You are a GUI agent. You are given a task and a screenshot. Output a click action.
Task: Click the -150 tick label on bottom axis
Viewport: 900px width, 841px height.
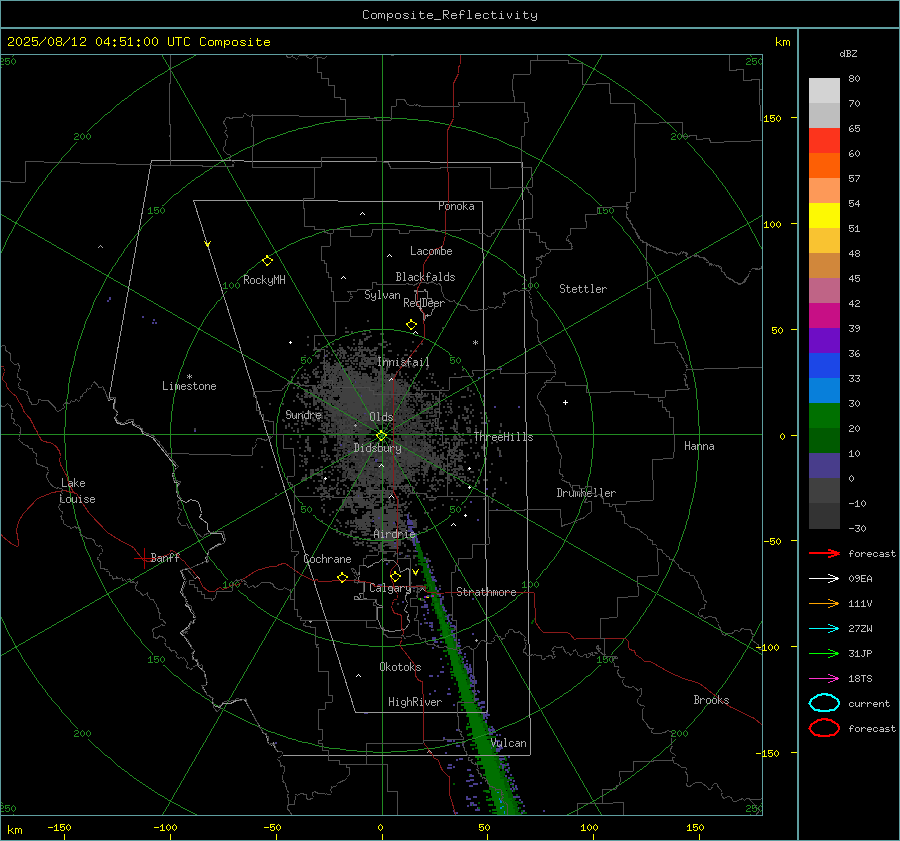click(59, 827)
